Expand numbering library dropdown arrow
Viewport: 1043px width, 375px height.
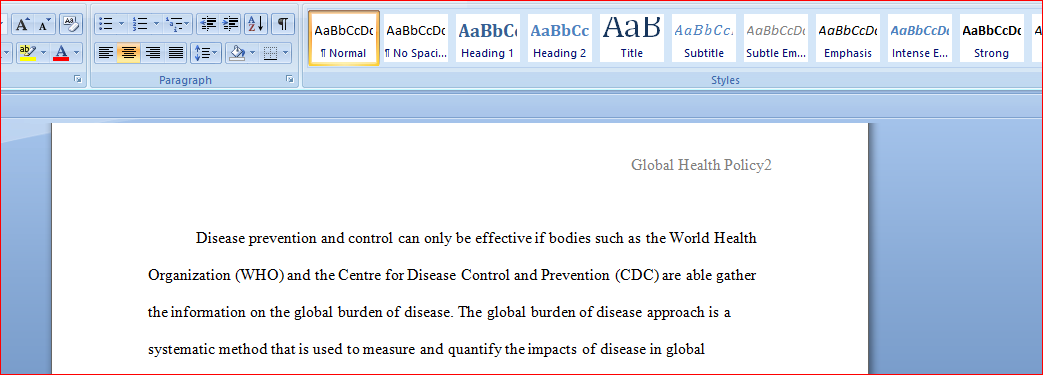coord(156,24)
